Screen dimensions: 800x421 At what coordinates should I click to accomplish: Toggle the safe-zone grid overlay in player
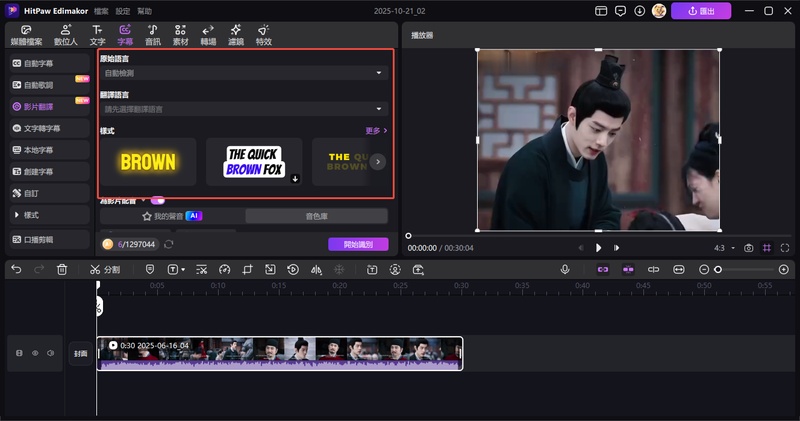coord(767,247)
